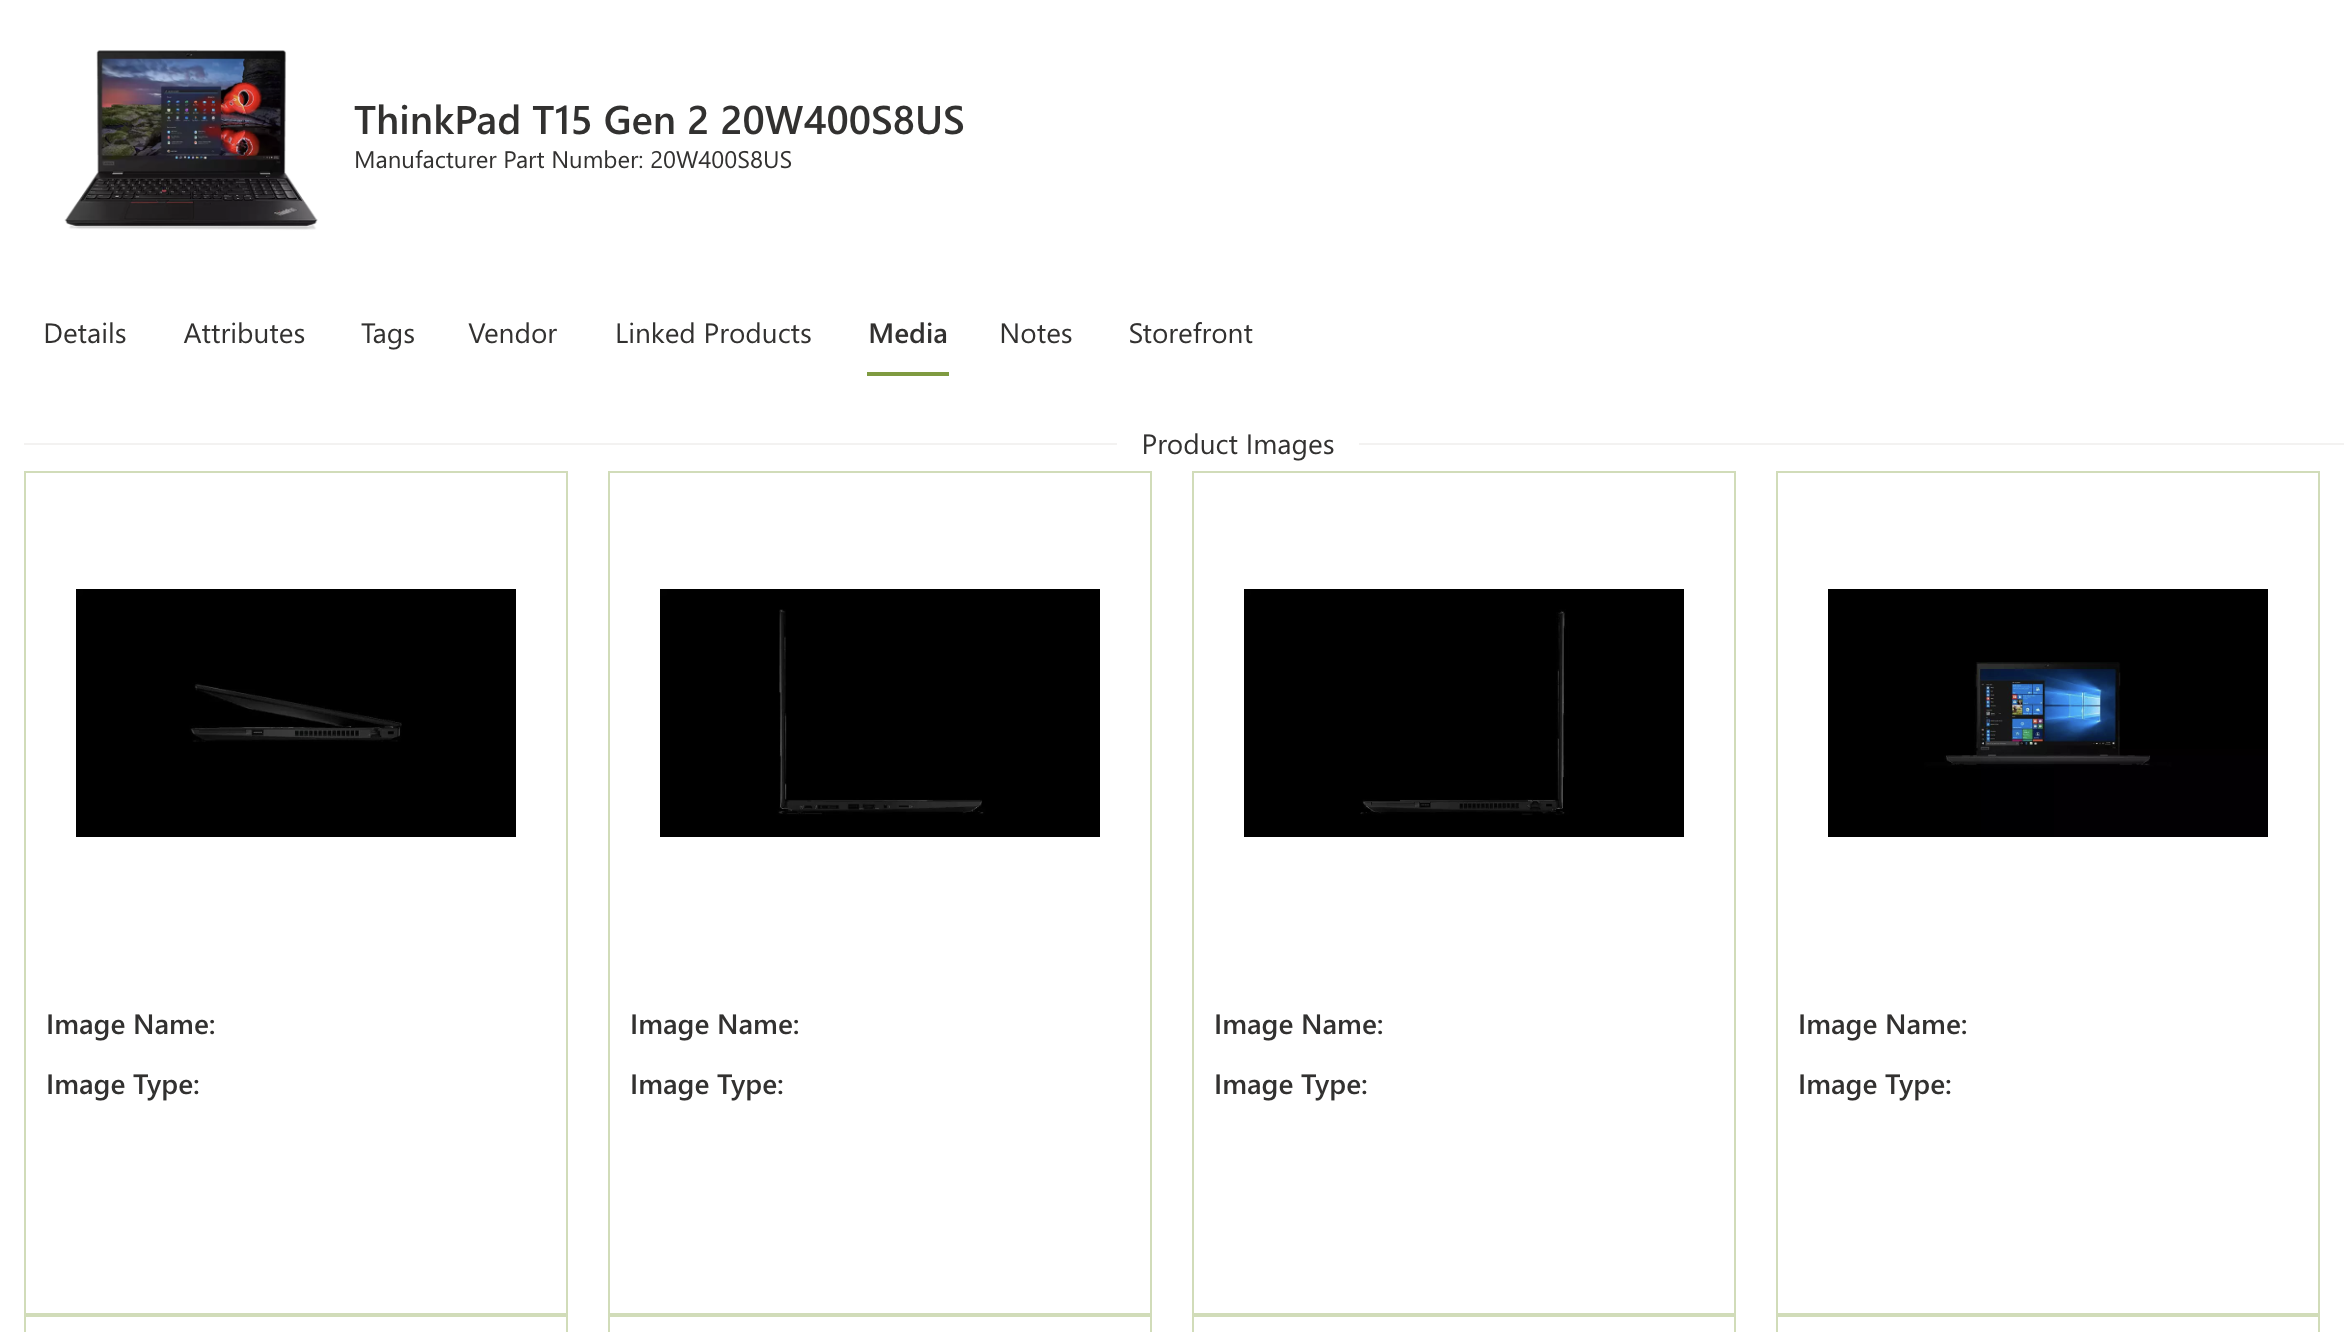This screenshot has height=1332, width=2344.
Task: Switch to the Attributes tab
Action: (244, 334)
